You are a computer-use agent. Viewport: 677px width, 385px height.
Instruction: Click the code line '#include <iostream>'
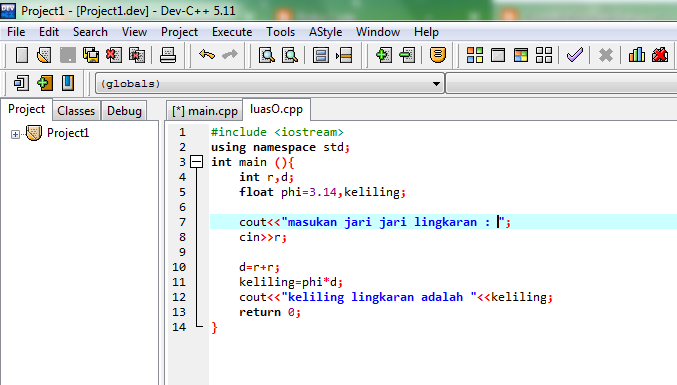tap(277, 132)
